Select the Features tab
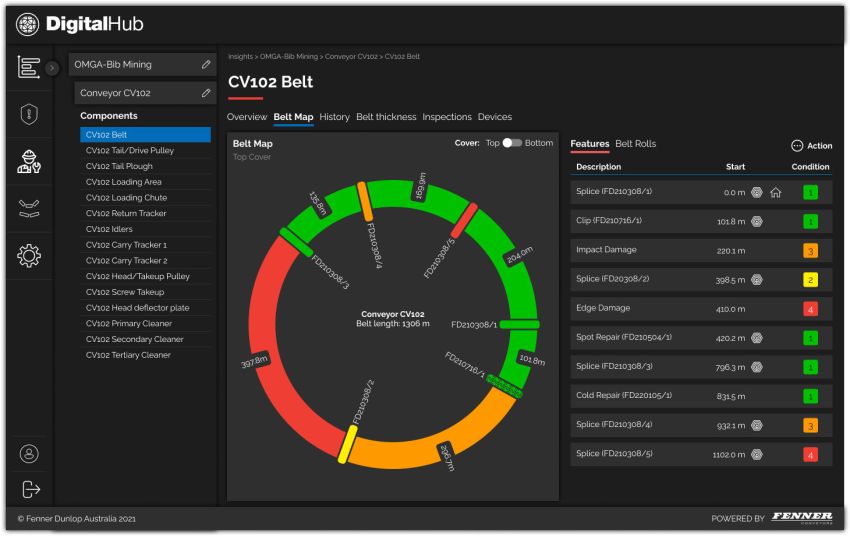The width and height of the screenshot is (850, 536). click(x=589, y=144)
